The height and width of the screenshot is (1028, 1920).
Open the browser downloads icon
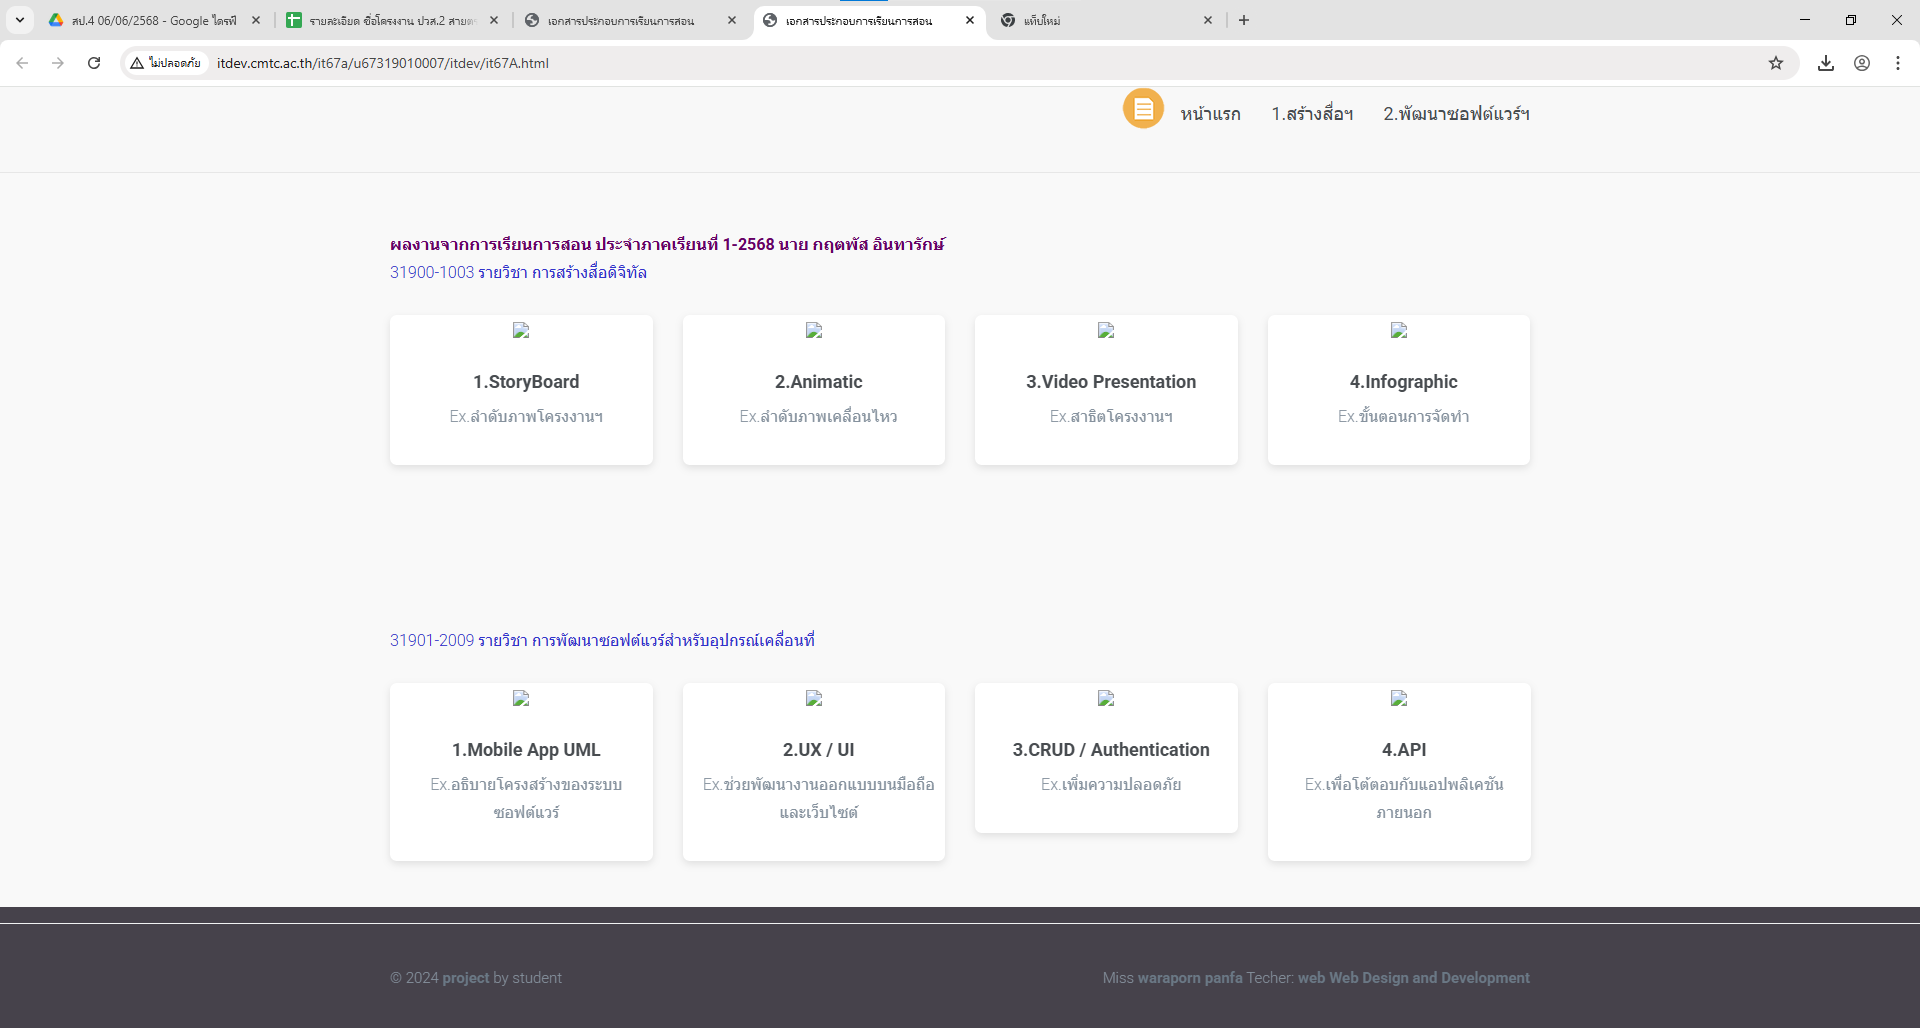tap(1825, 63)
